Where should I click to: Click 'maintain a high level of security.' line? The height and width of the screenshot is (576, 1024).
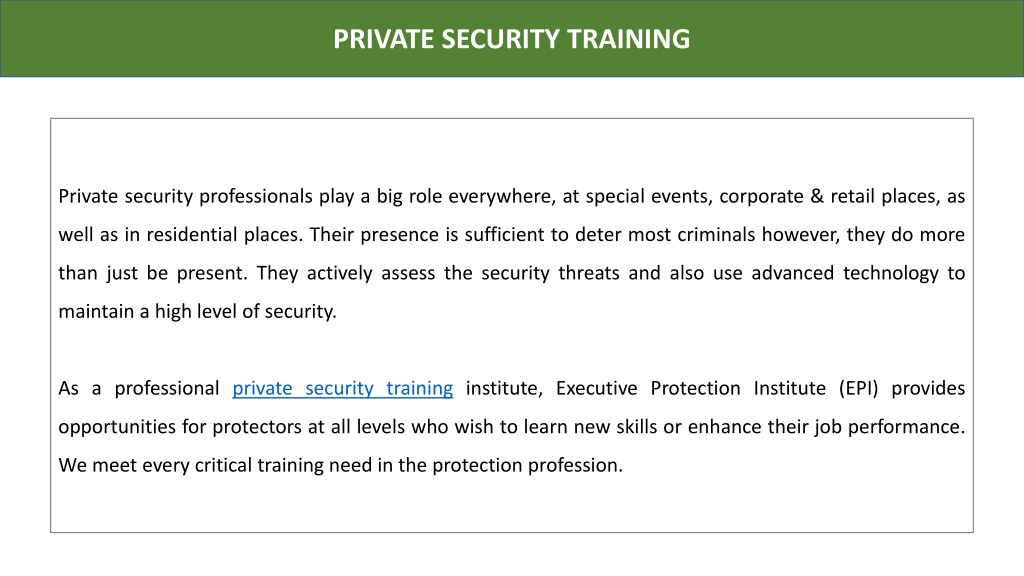coord(197,312)
